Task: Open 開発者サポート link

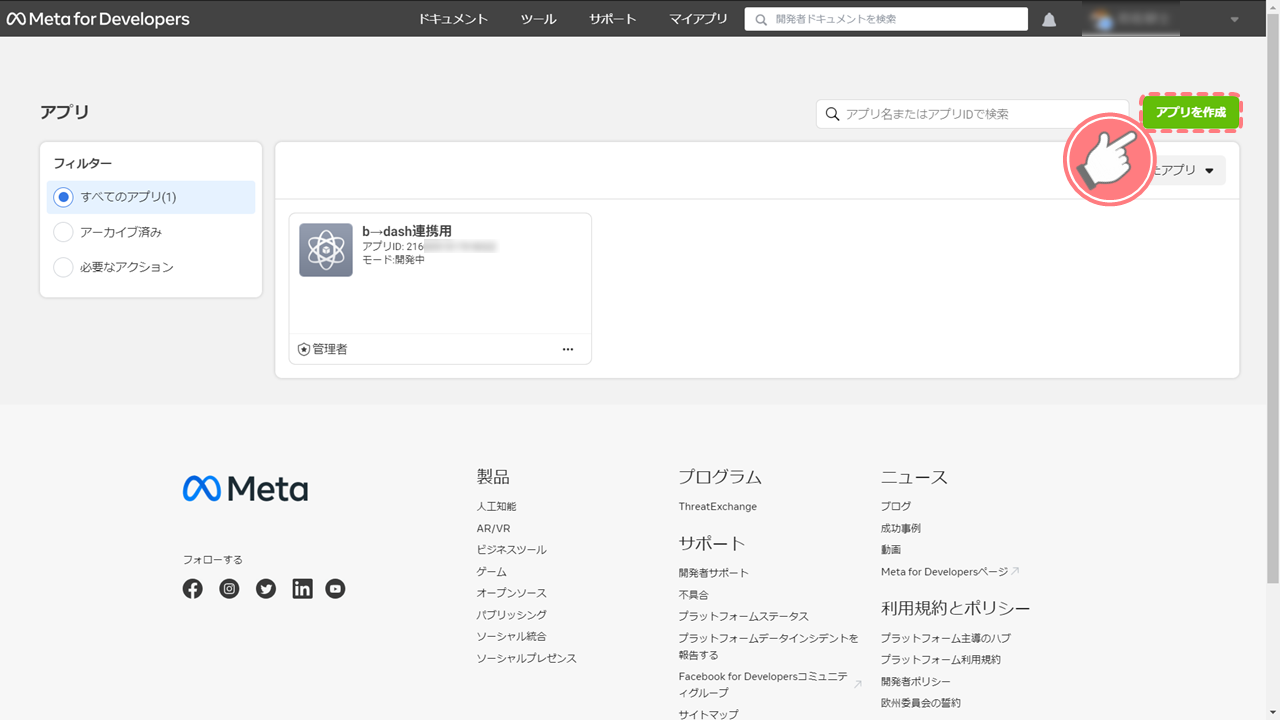Action: tap(714, 573)
